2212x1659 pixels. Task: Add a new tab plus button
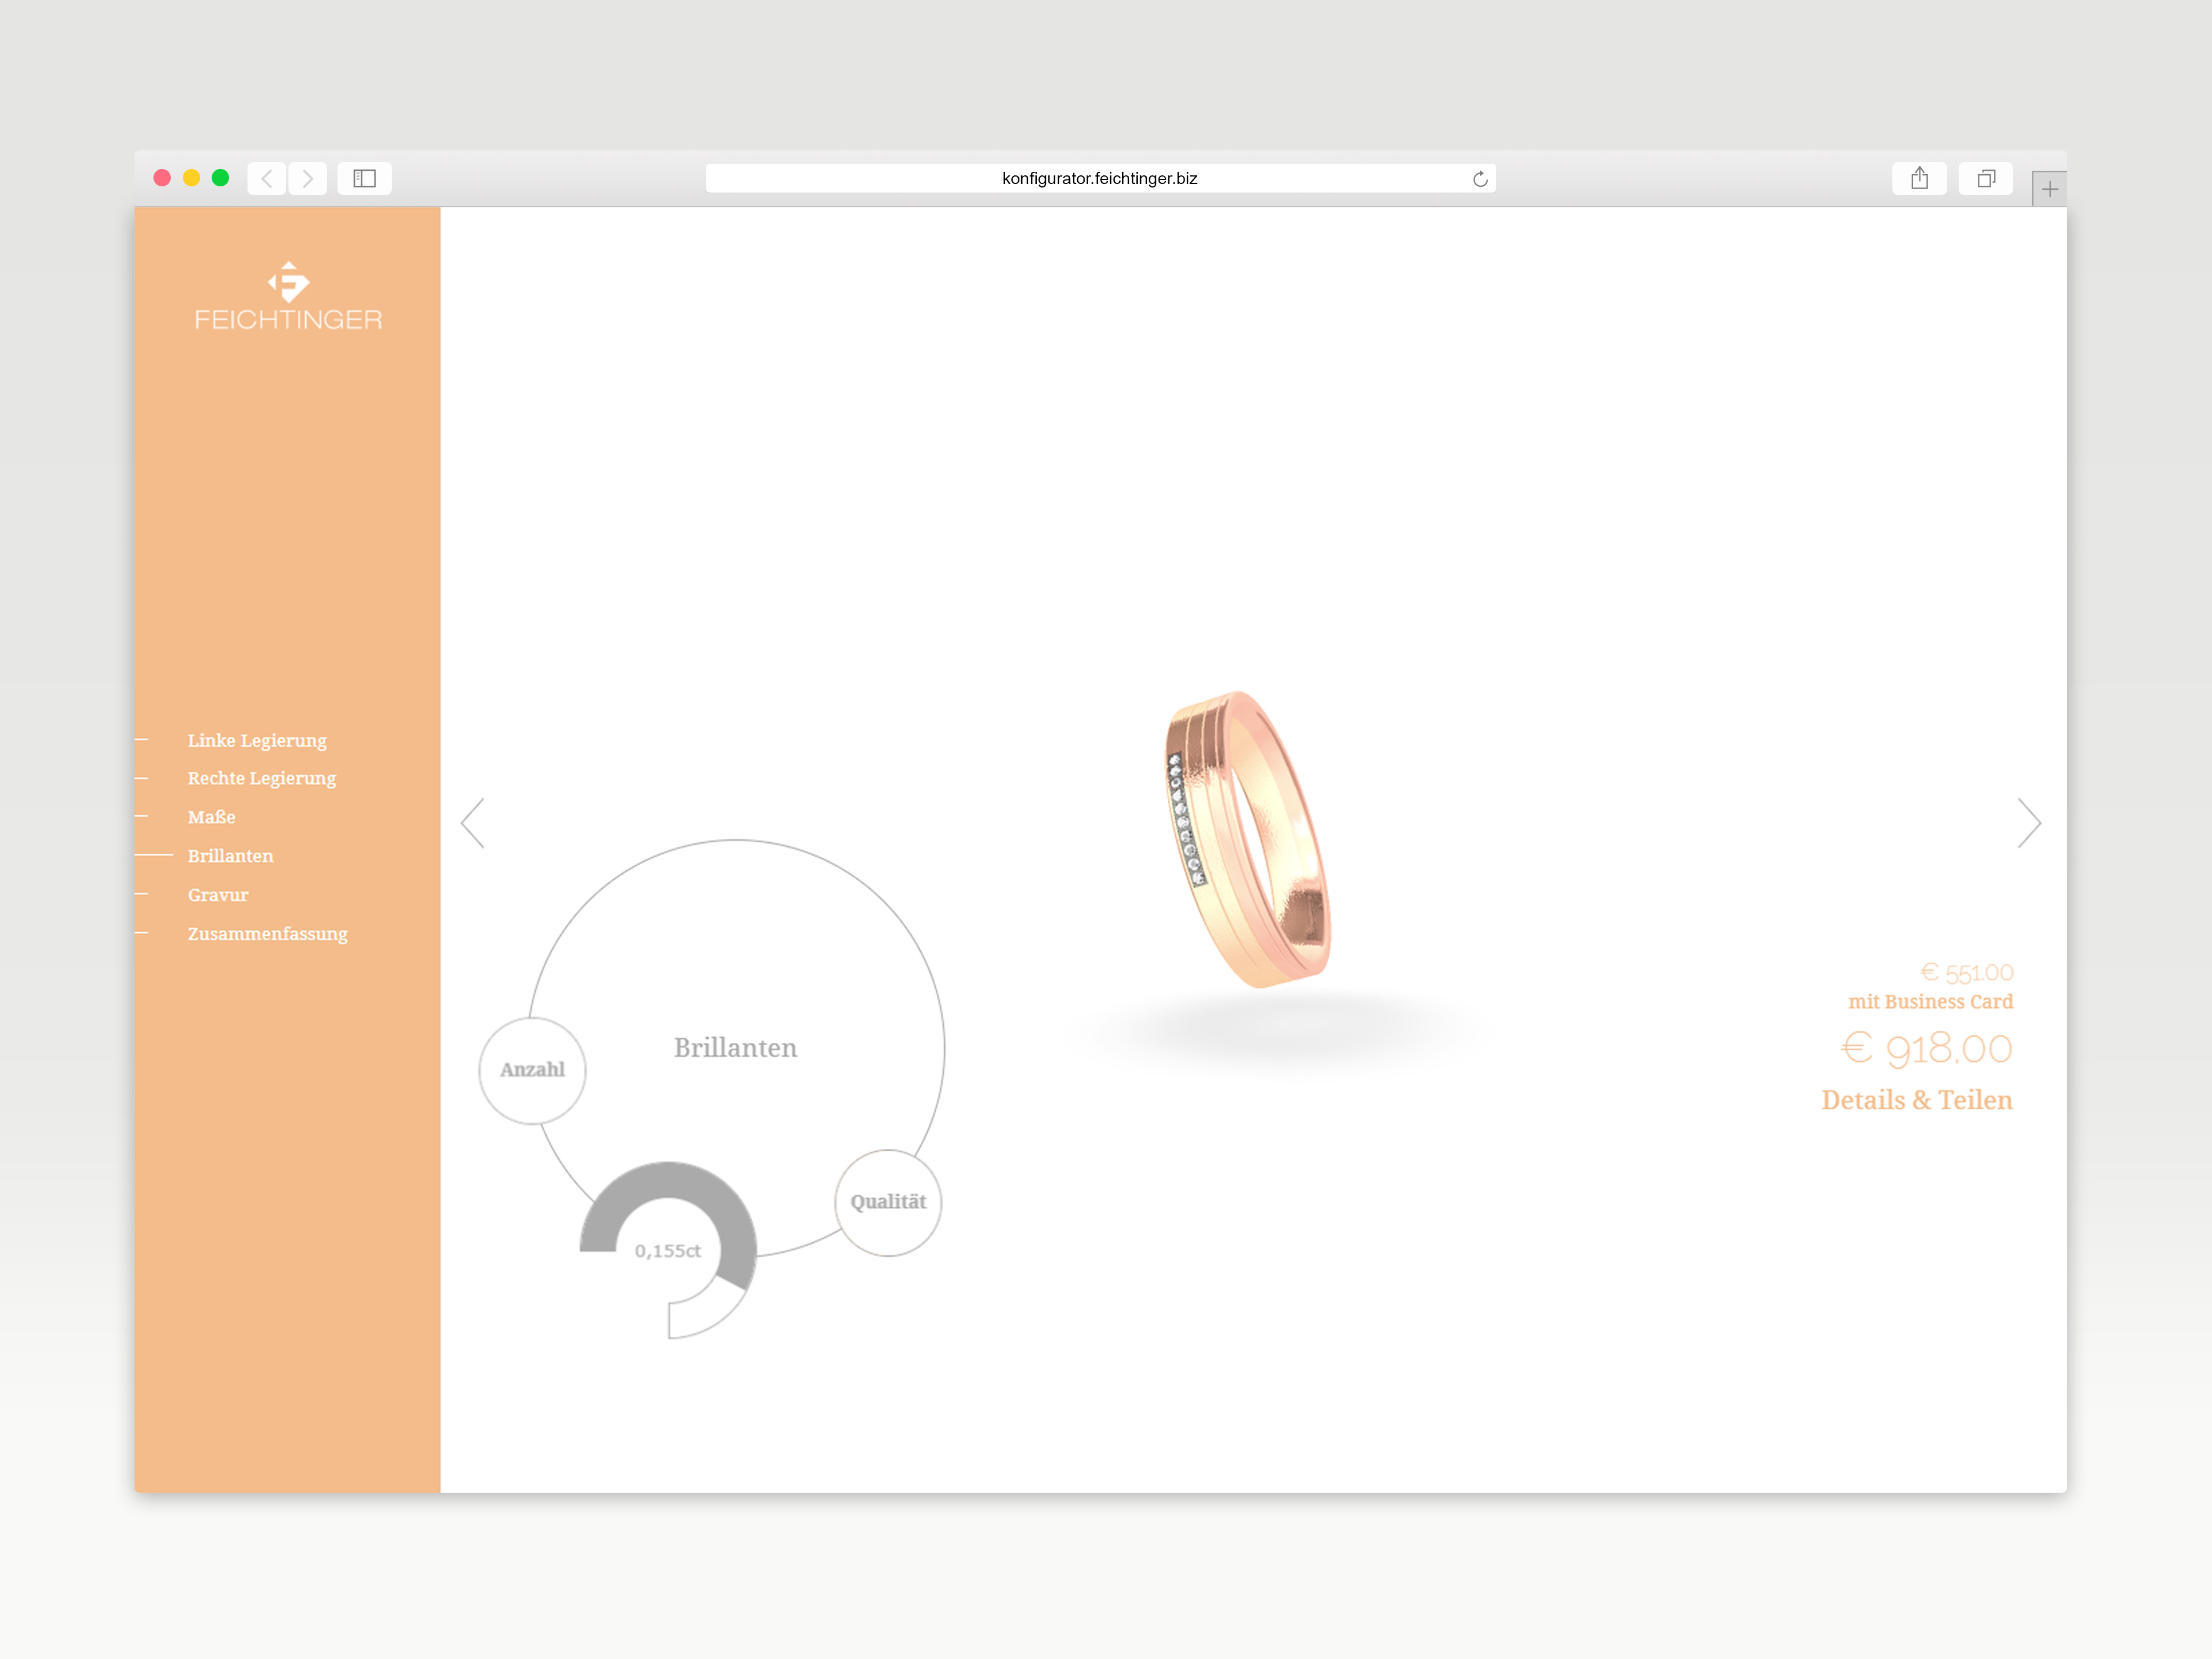pos(2049,189)
